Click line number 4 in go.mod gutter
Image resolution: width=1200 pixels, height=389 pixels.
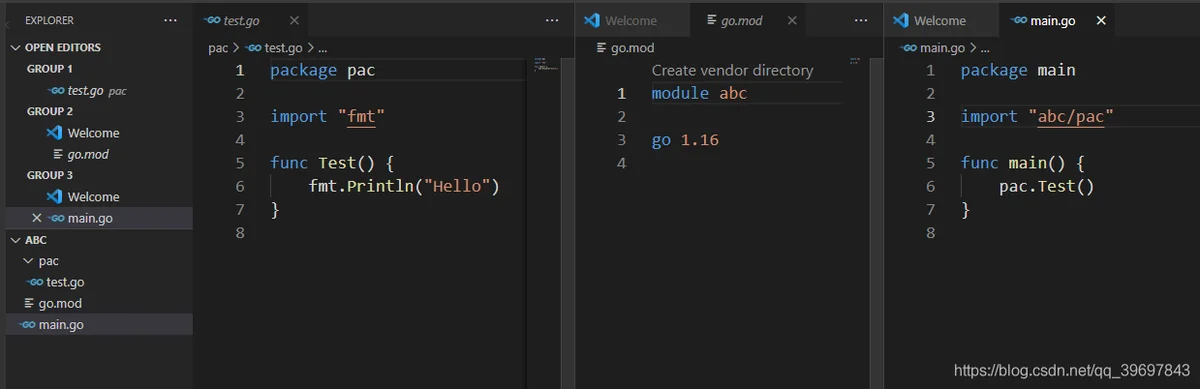pos(621,163)
